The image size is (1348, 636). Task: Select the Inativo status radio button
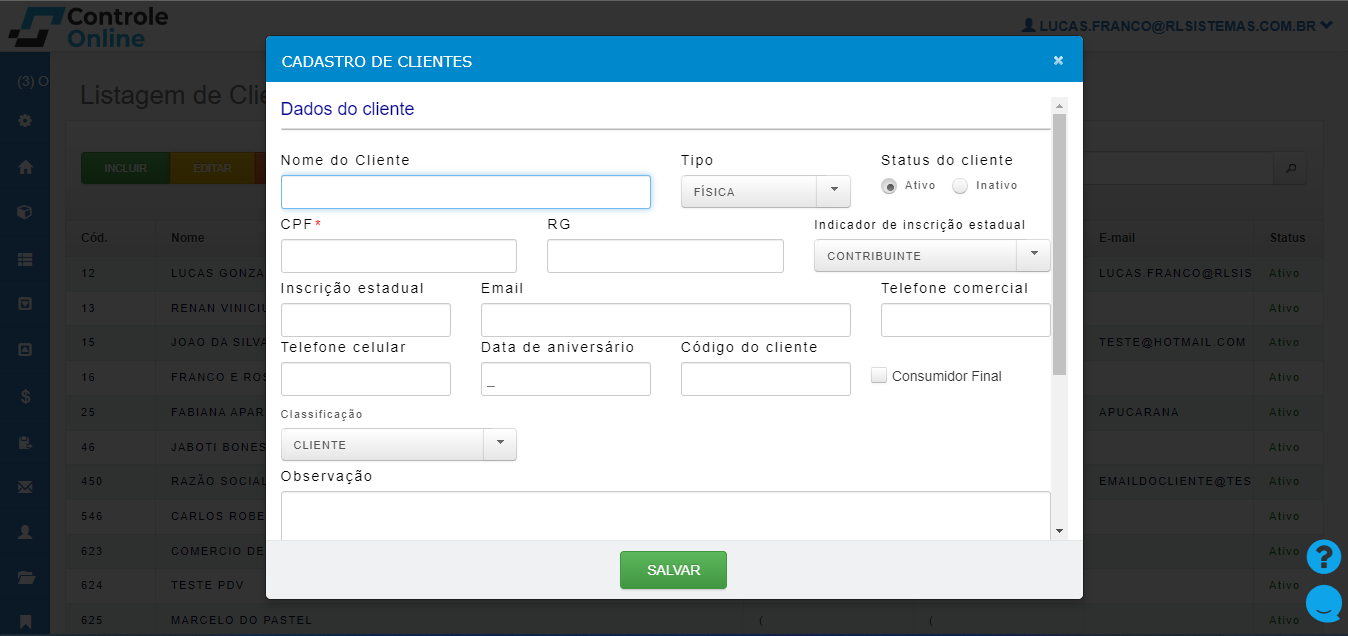[960, 186]
